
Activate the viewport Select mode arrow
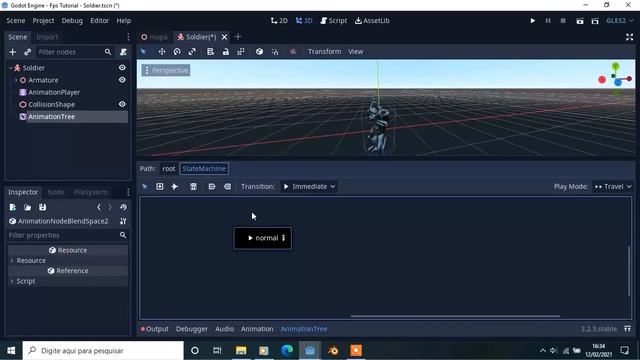144,51
